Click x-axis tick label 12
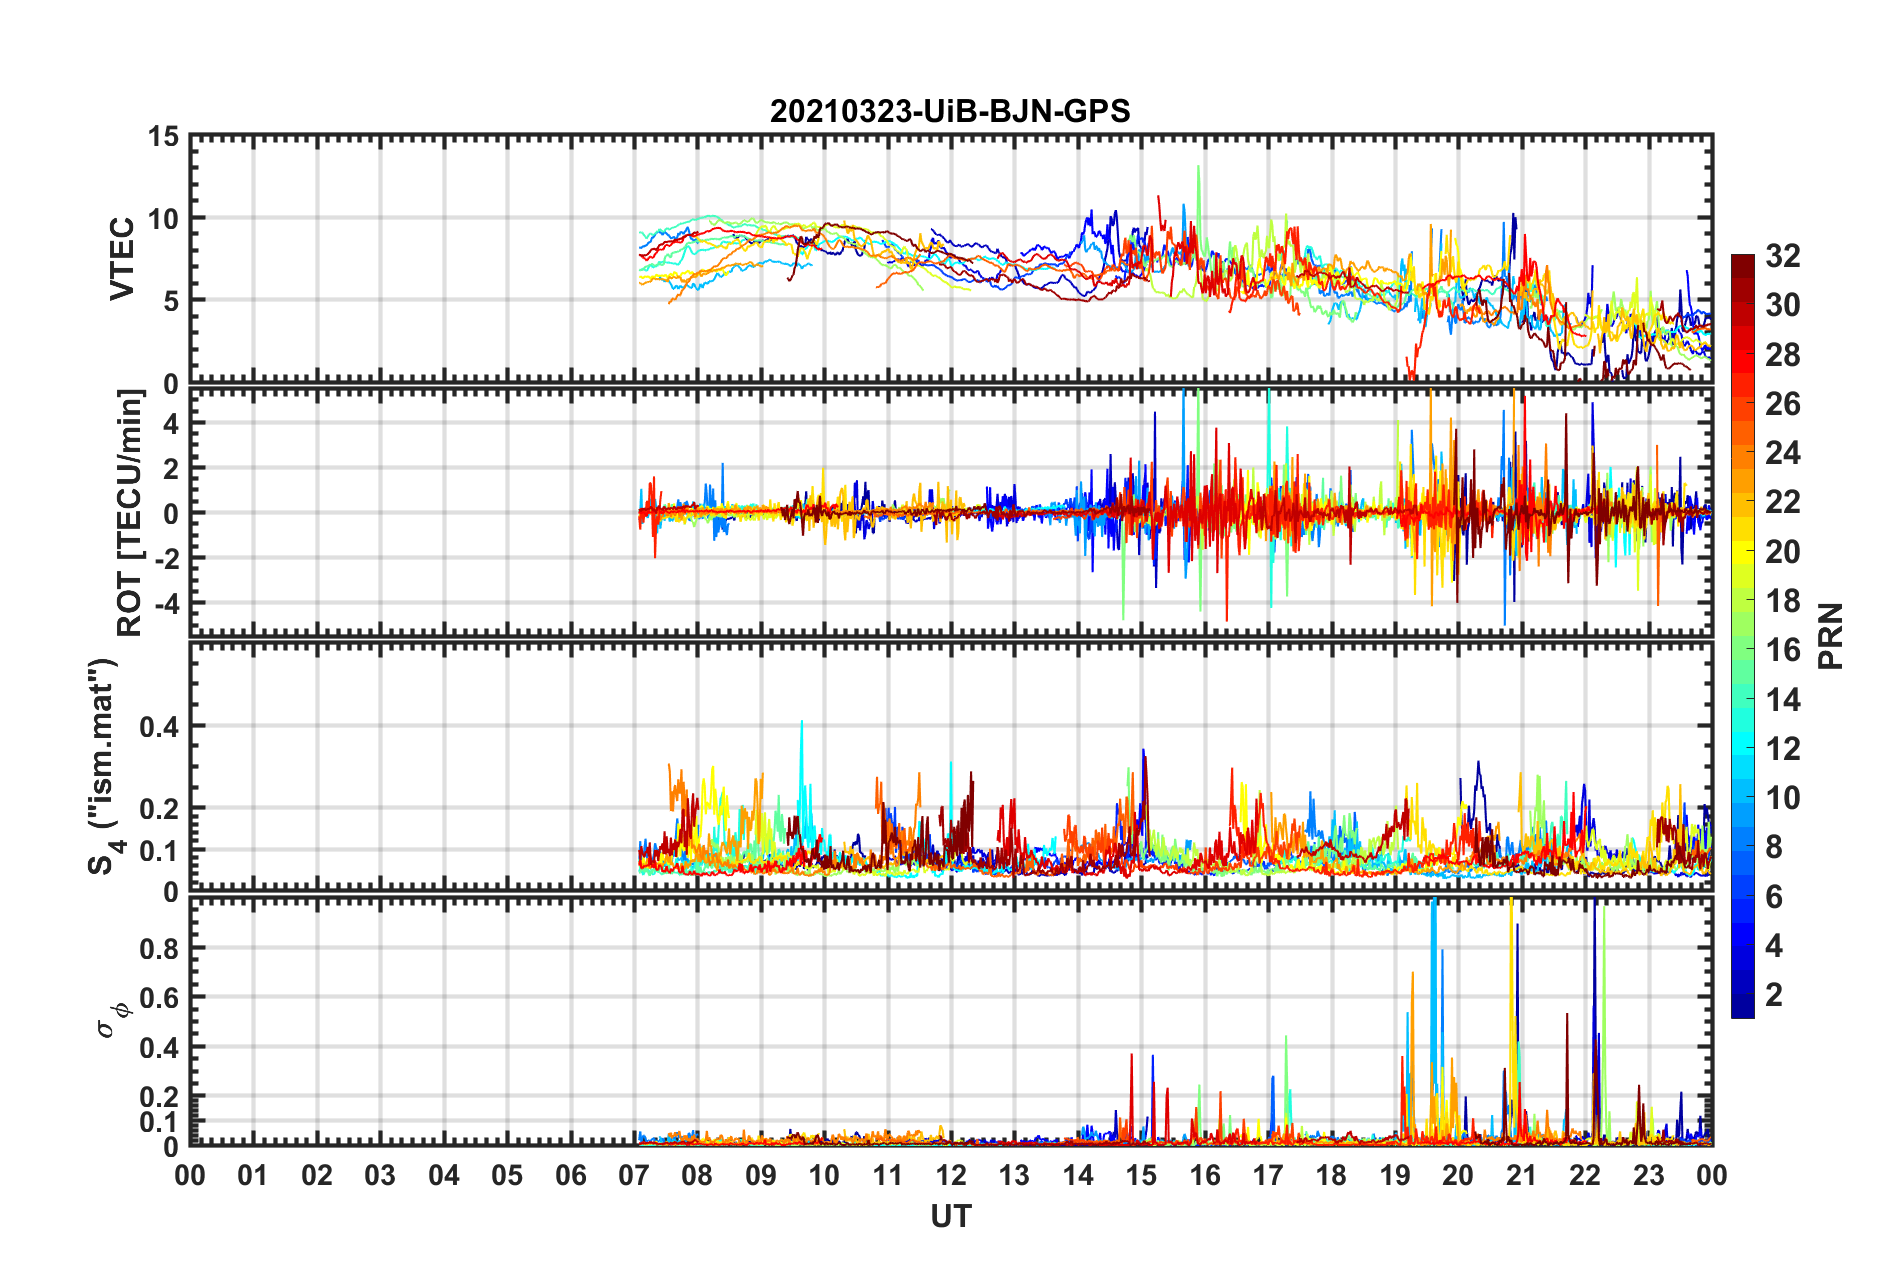Image resolution: width=1902 pixels, height=1272 pixels. click(x=951, y=1175)
